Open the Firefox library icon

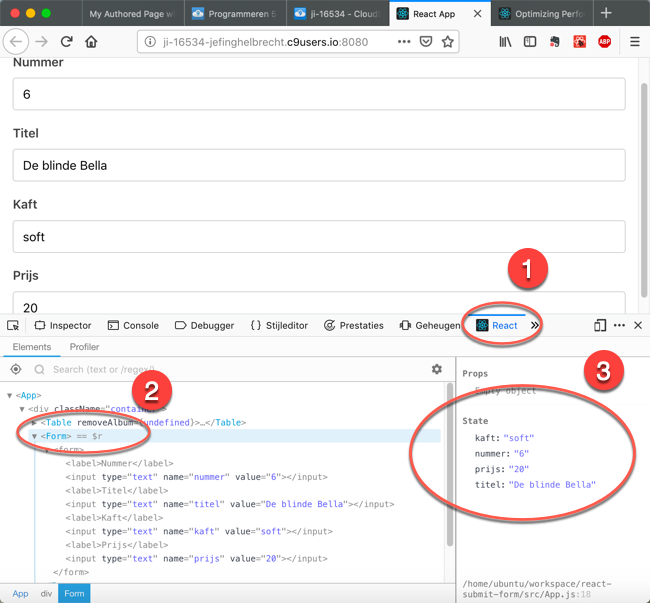505,42
